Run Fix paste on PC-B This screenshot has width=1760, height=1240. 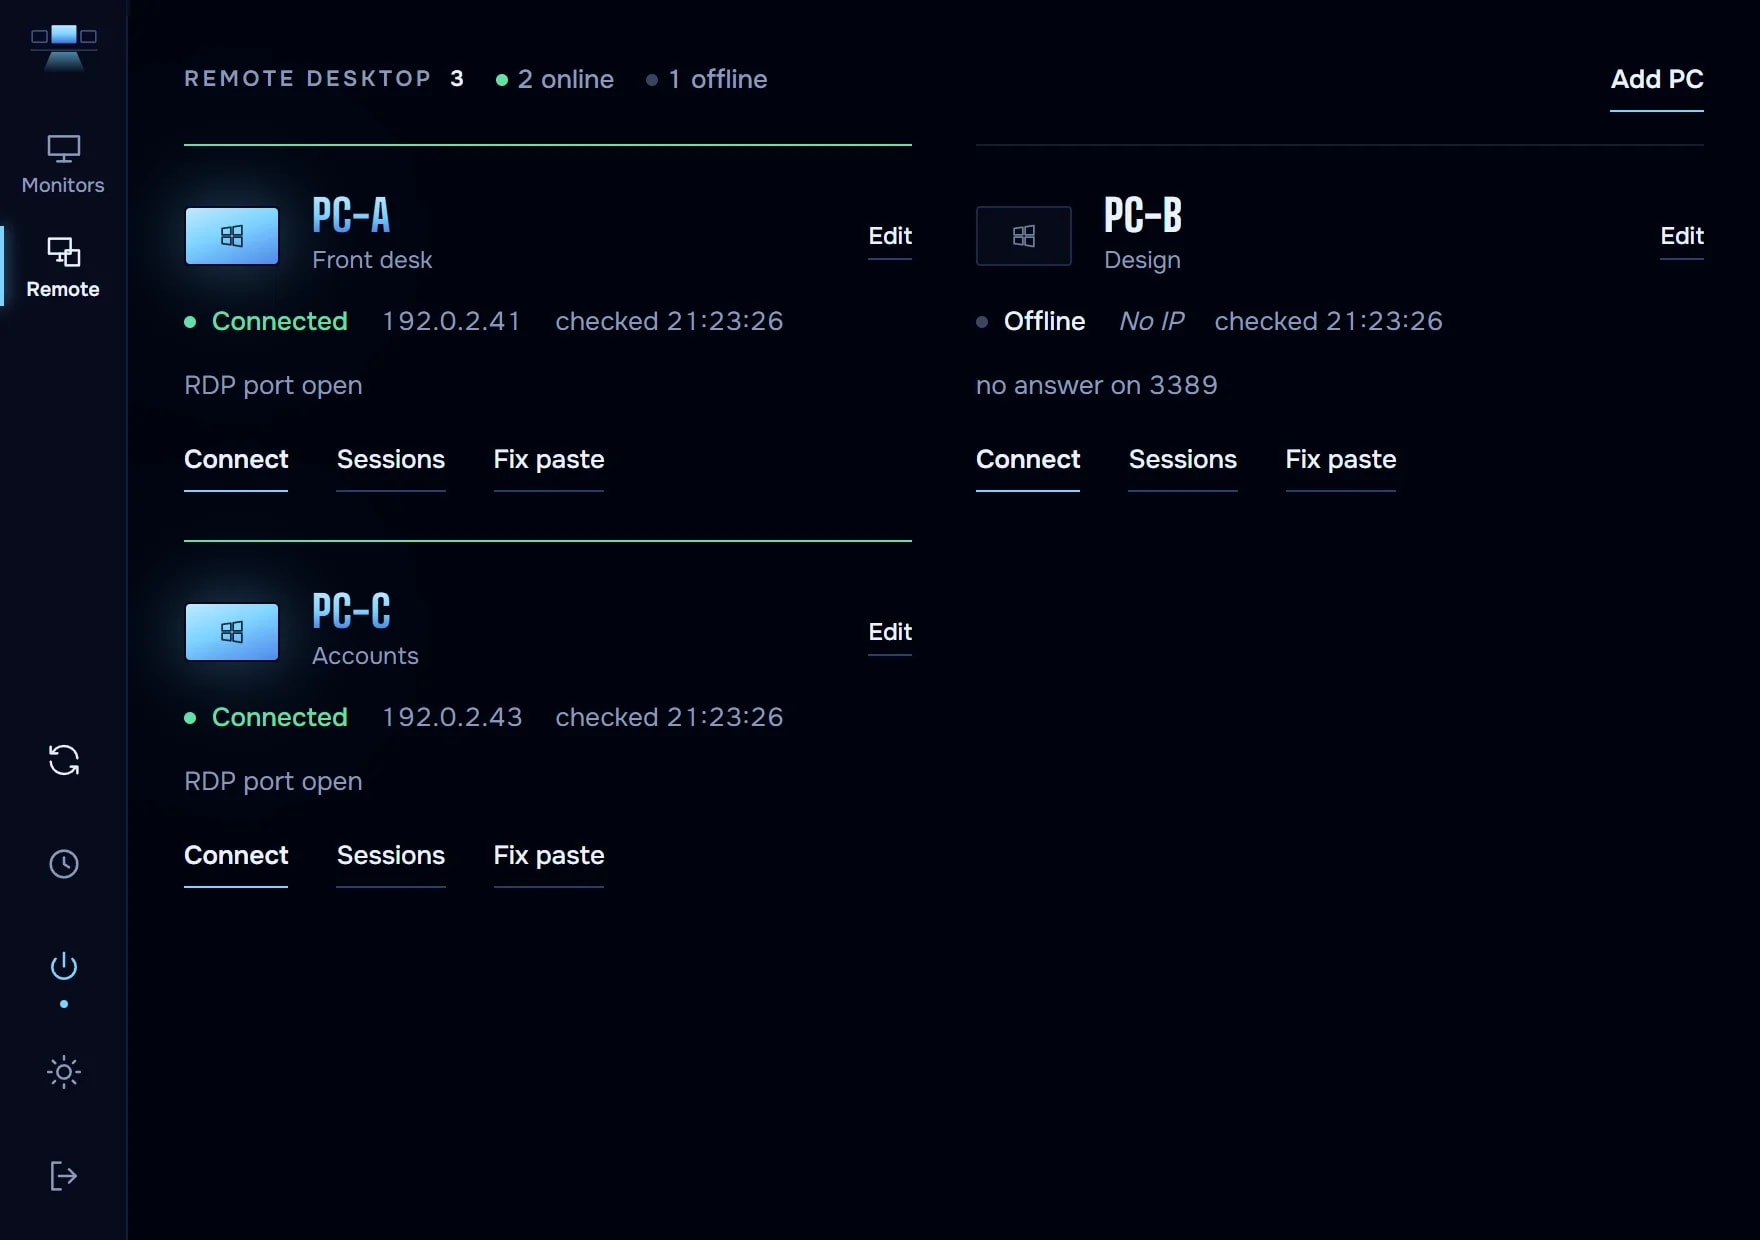[x=1341, y=461]
